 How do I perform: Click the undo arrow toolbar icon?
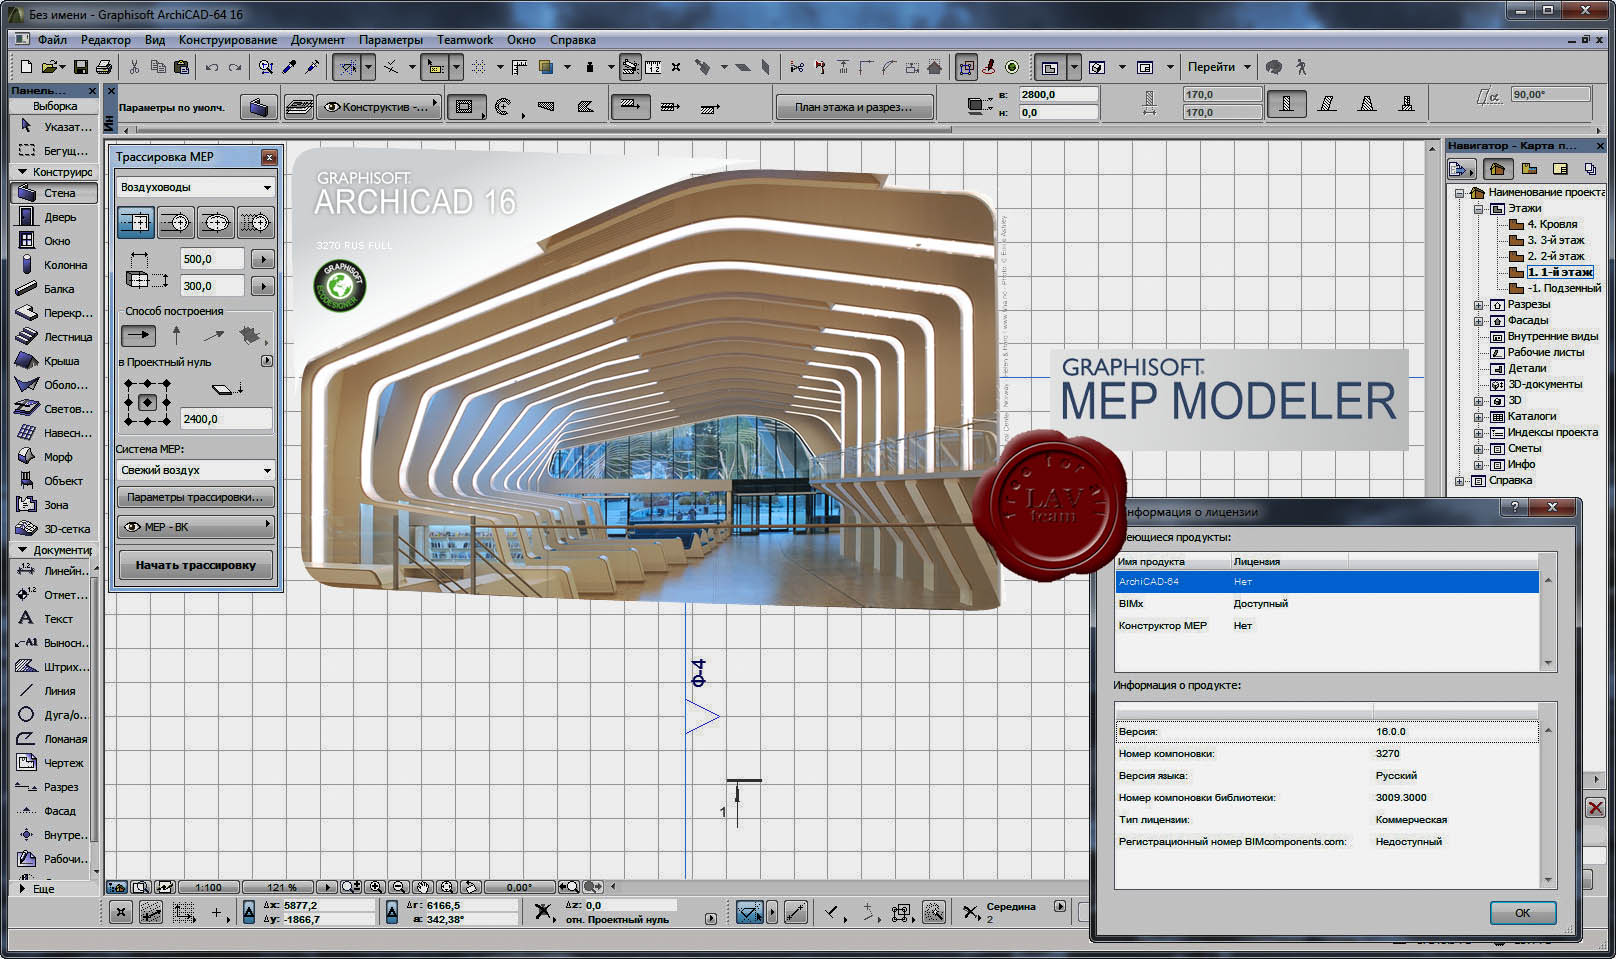212,67
